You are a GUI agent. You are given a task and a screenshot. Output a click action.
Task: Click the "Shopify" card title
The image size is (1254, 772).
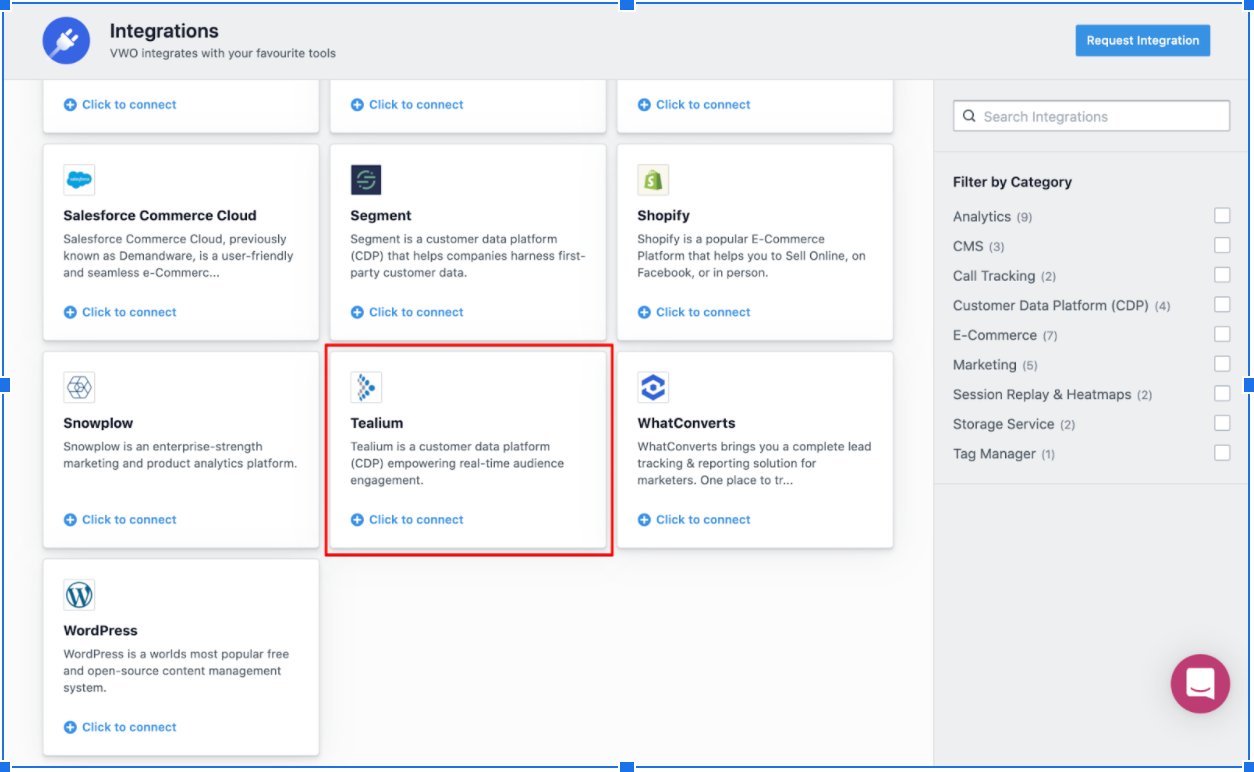point(664,216)
